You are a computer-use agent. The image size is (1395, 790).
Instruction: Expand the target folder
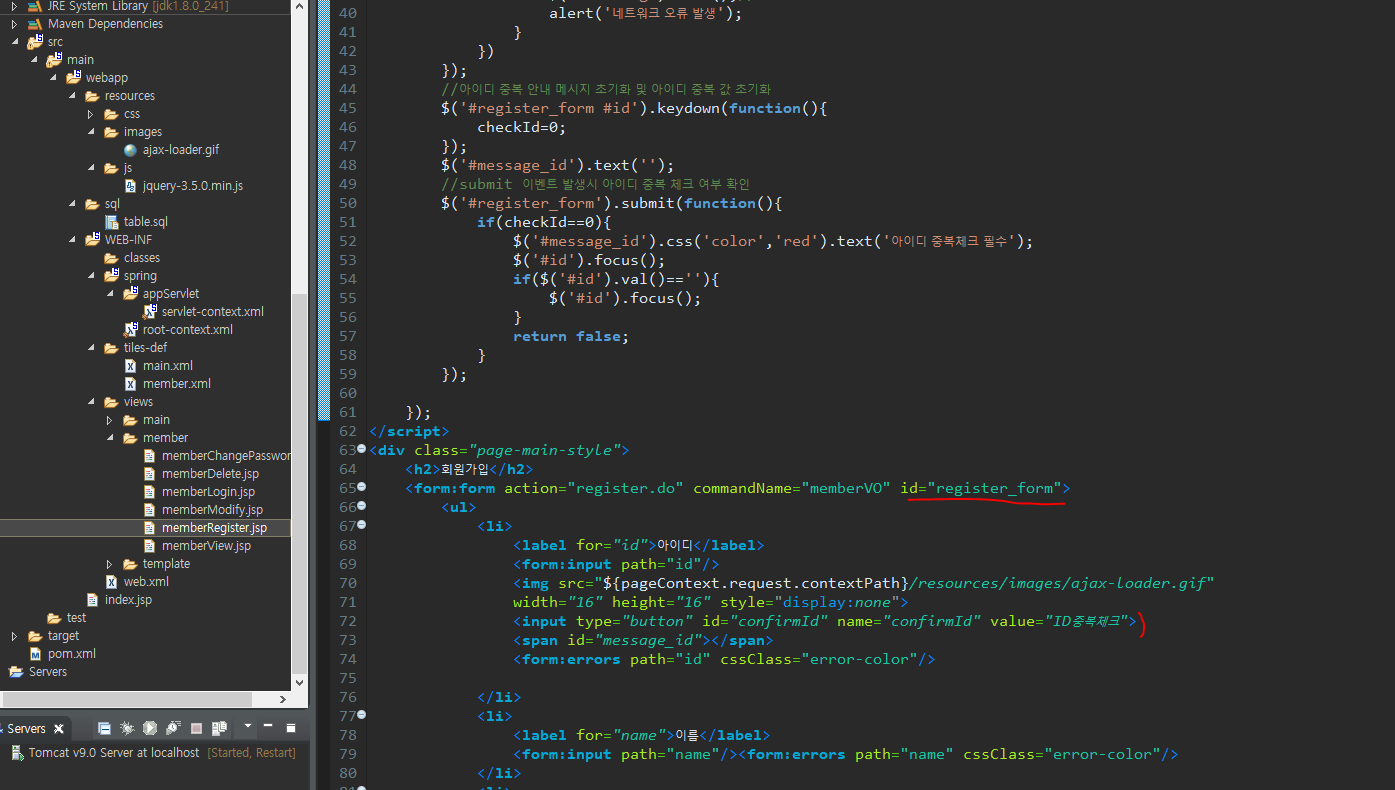coord(14,636)
